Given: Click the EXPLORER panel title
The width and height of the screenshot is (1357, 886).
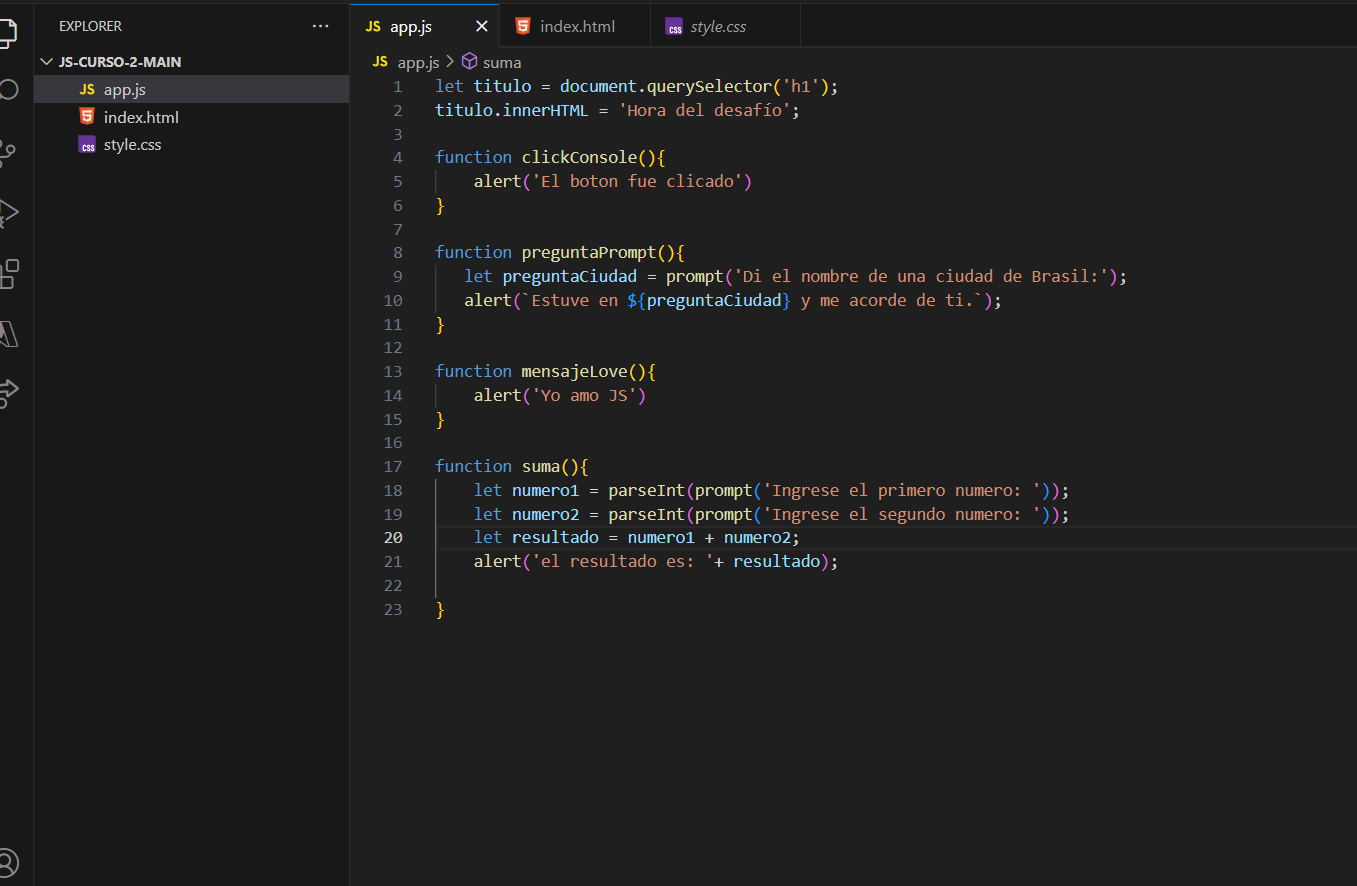Looking at the screenshot, I should (x=90, y=26).
